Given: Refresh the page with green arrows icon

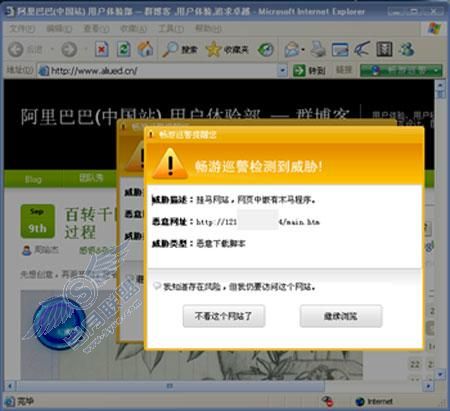Looking at the screenshot, I should [x=124, y=49].
